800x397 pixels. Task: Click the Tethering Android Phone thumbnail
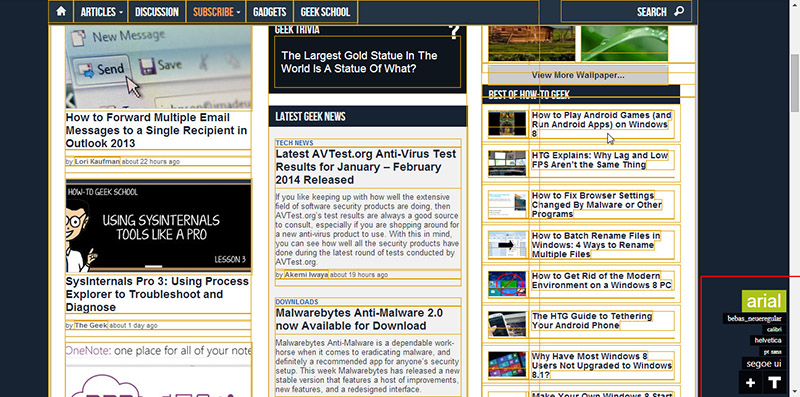507,325
